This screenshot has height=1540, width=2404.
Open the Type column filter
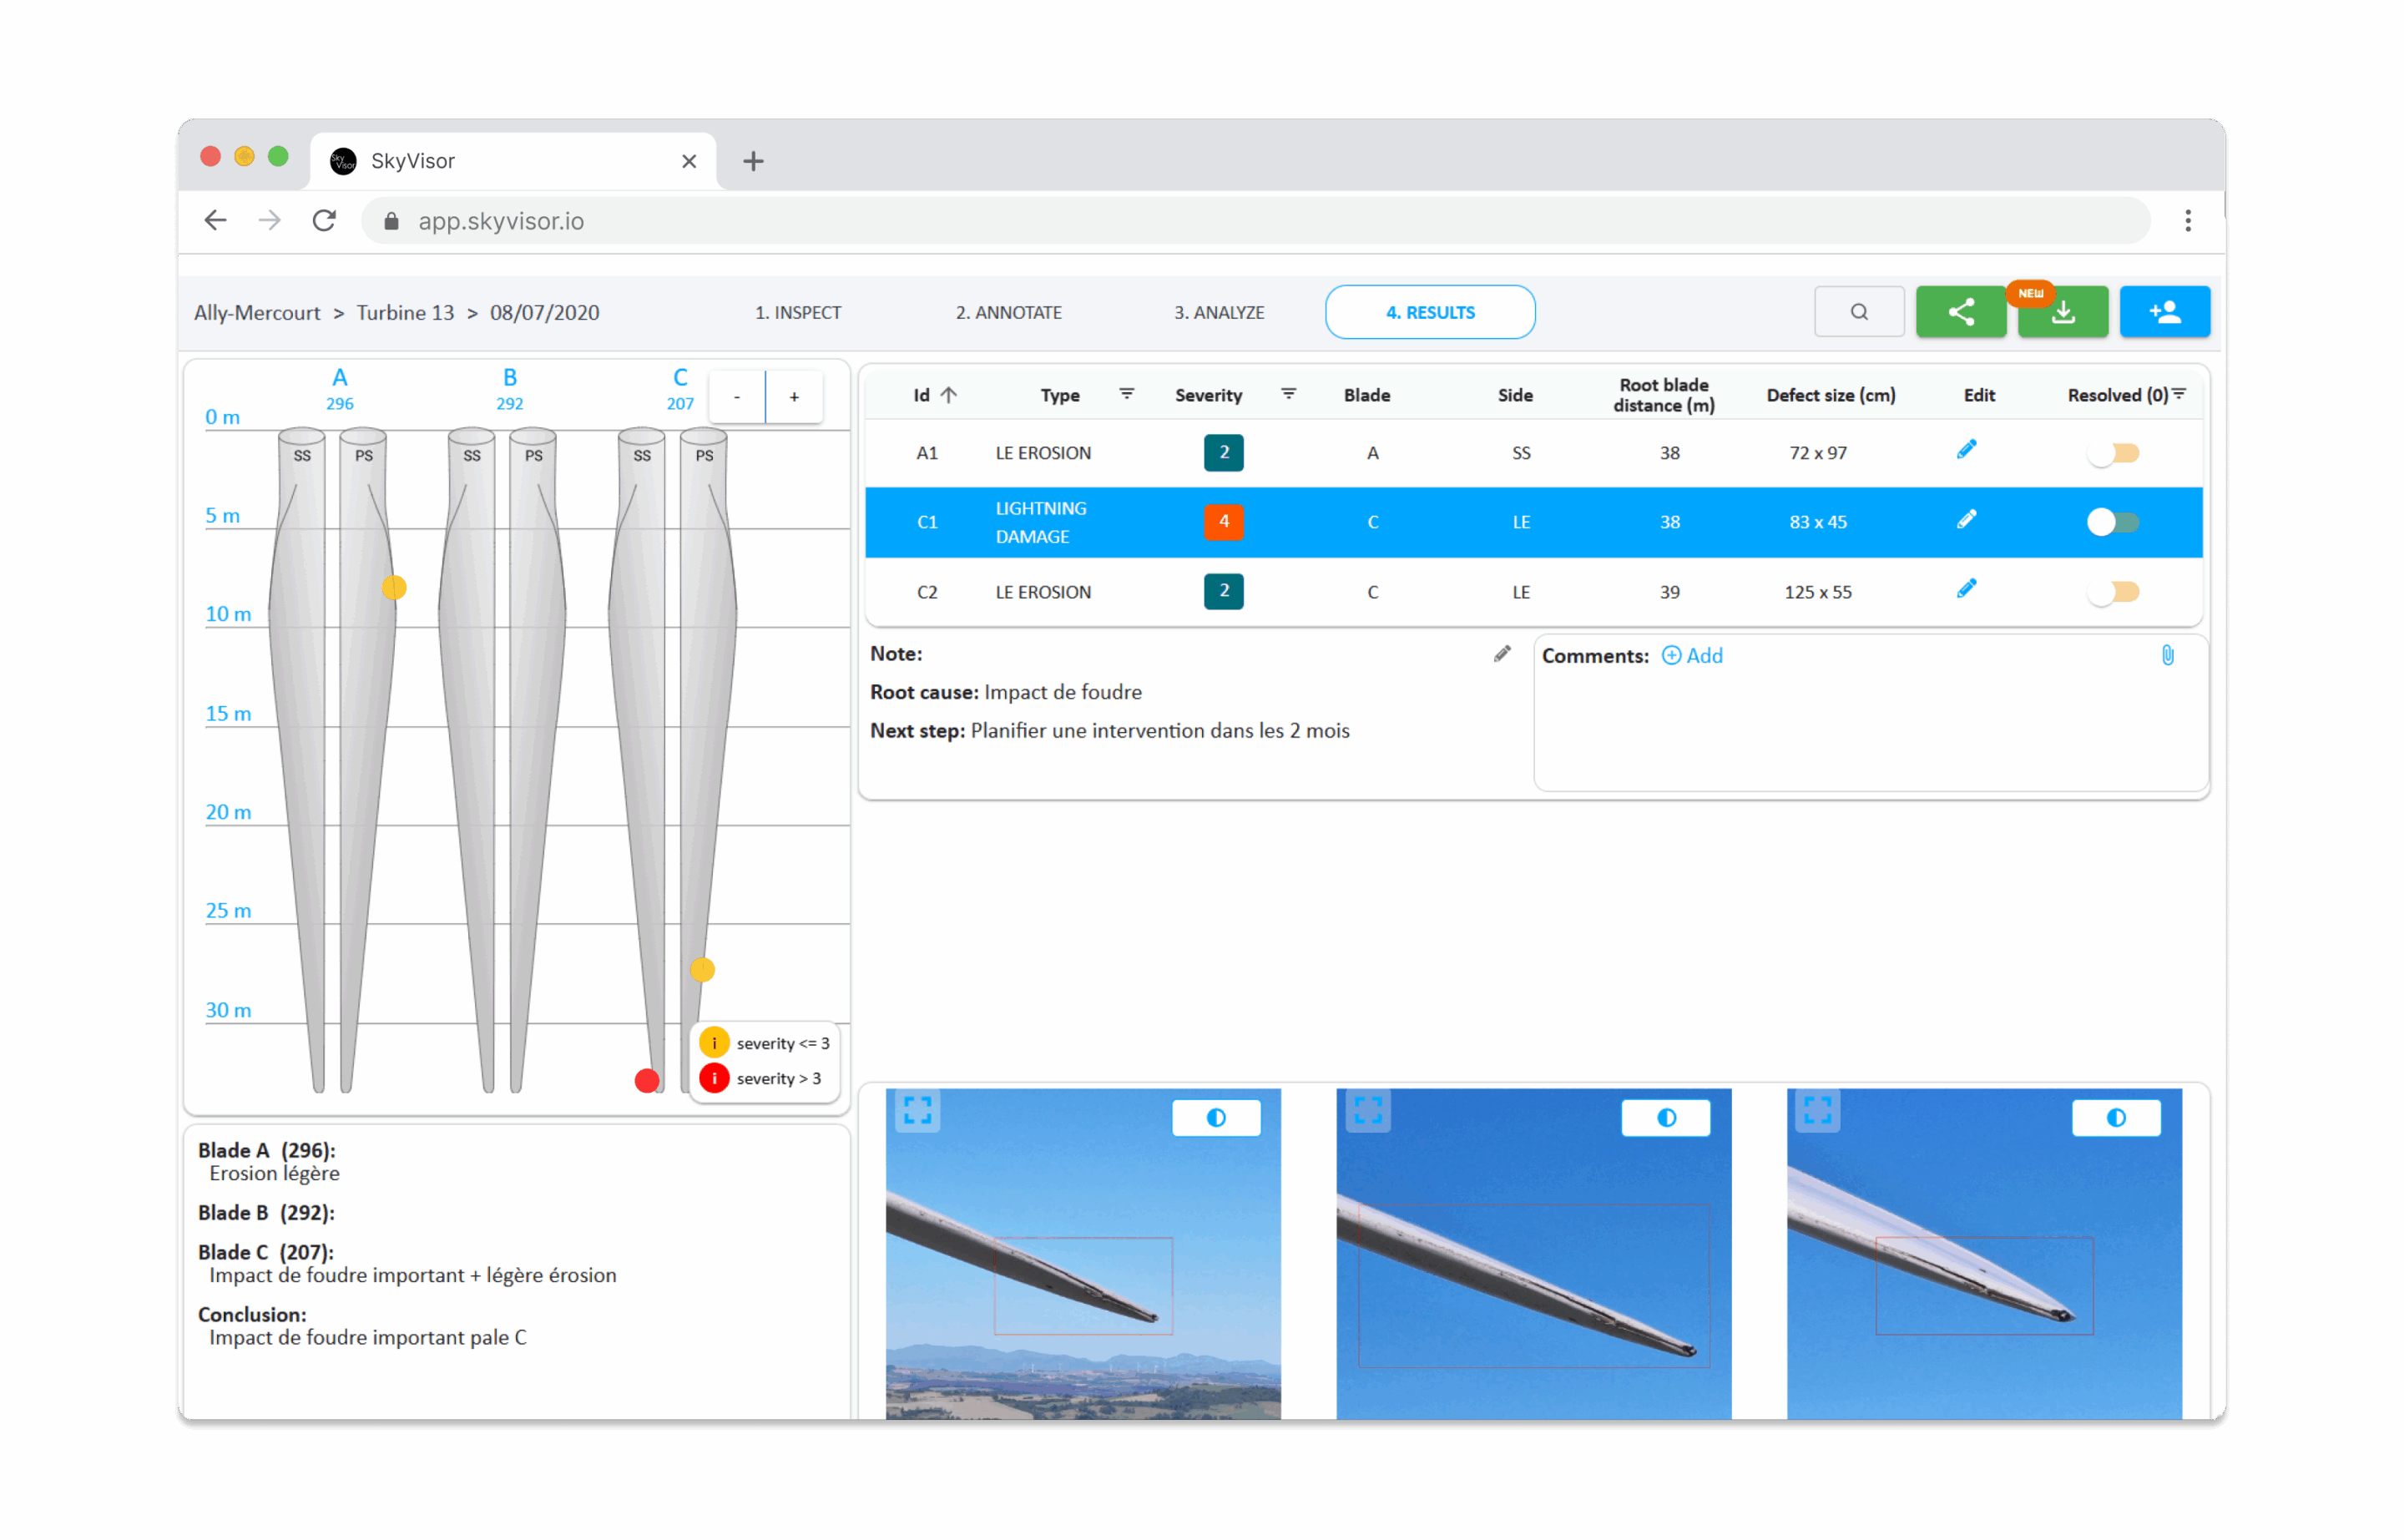1126,394
